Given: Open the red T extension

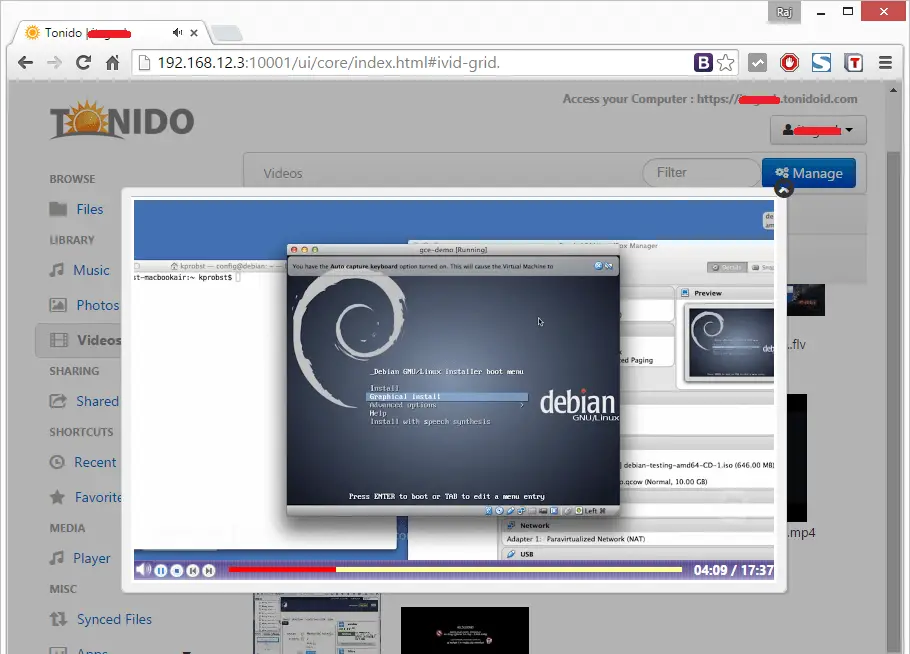Looking at the screenshot, I should (853, 63).
